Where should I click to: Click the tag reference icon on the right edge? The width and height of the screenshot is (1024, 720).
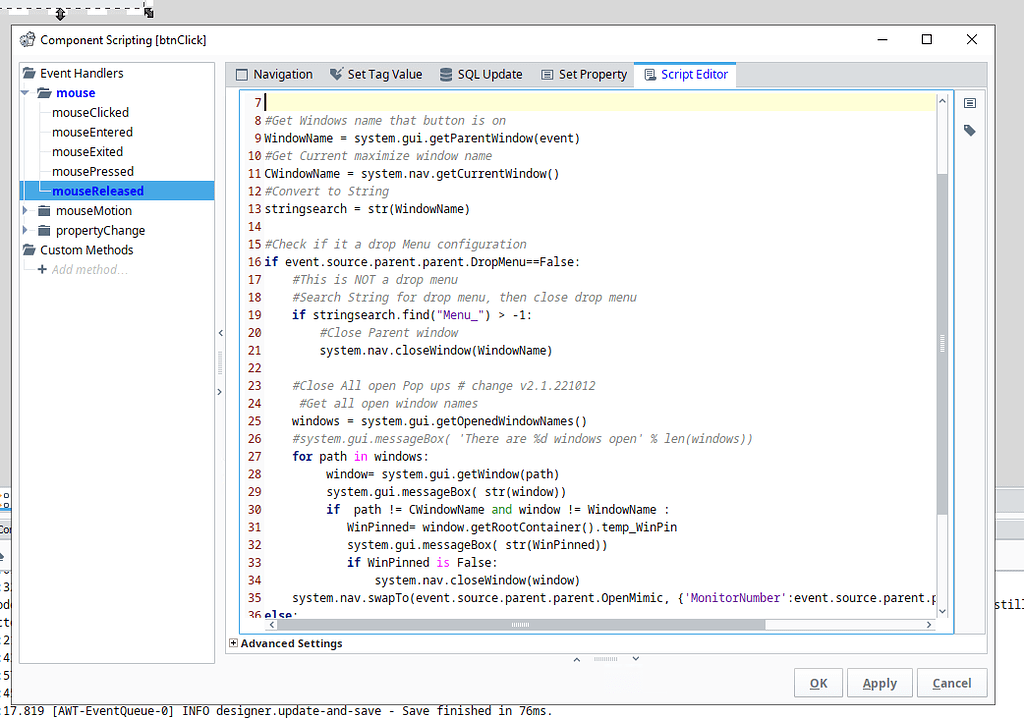(968, 129)
